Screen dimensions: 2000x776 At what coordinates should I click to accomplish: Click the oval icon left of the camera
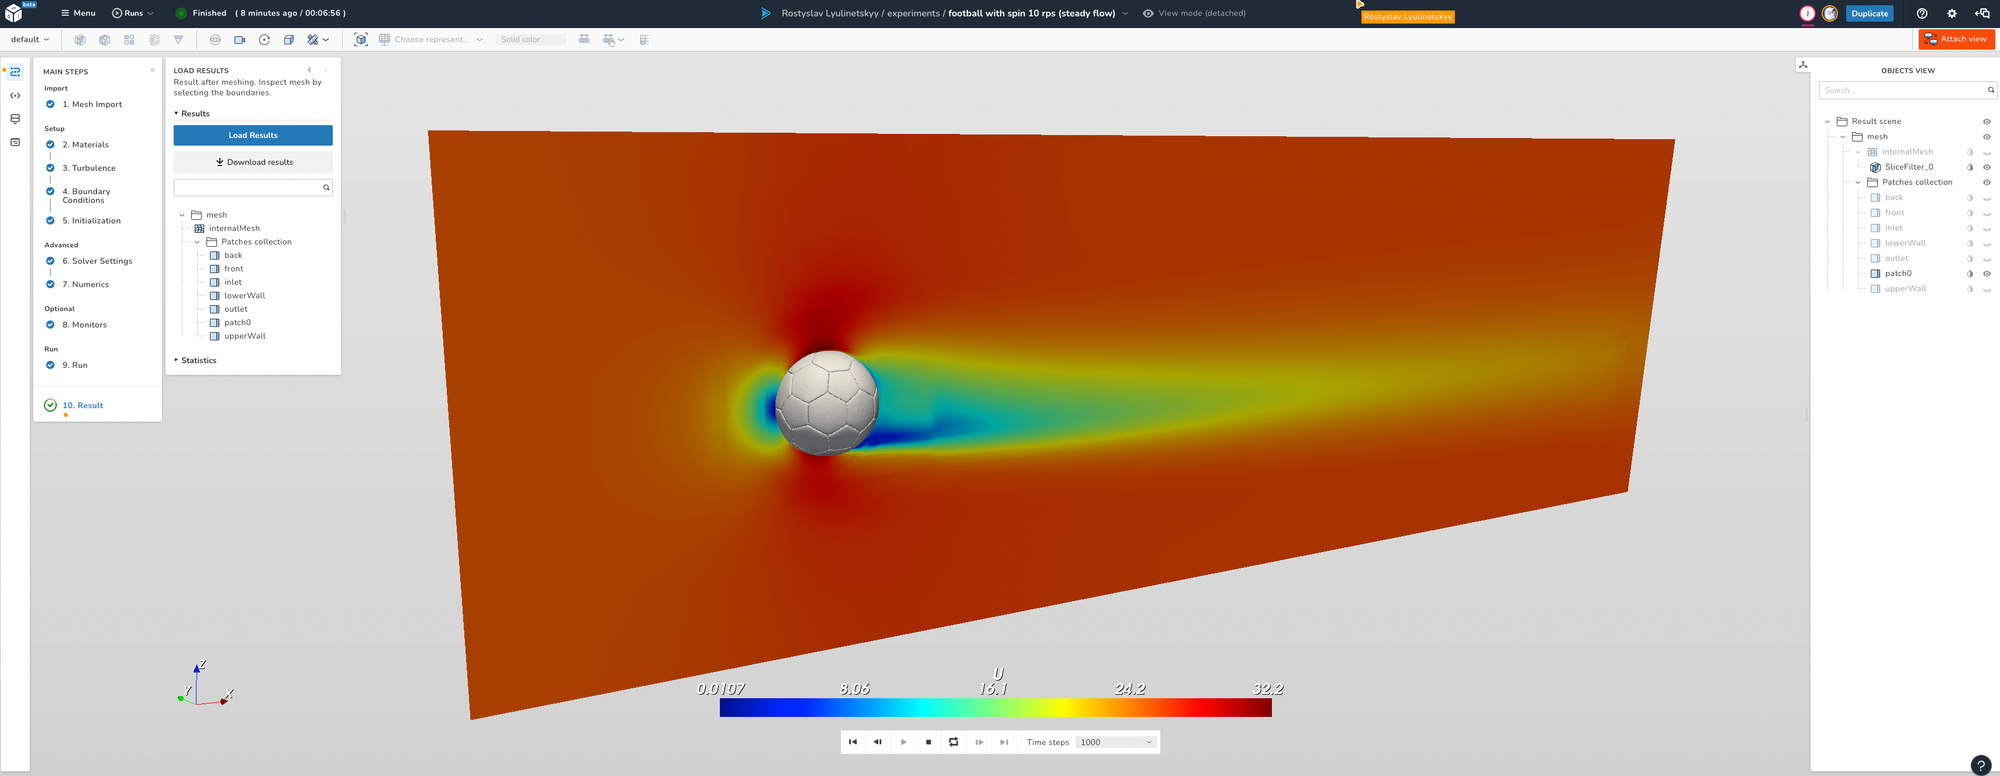[x=215, y=40]
